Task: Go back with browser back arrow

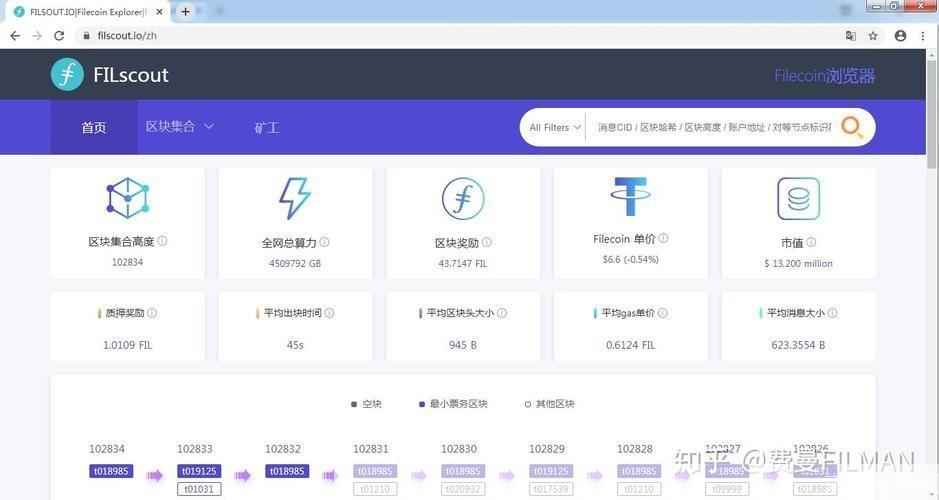Action: tap(15, 36)
